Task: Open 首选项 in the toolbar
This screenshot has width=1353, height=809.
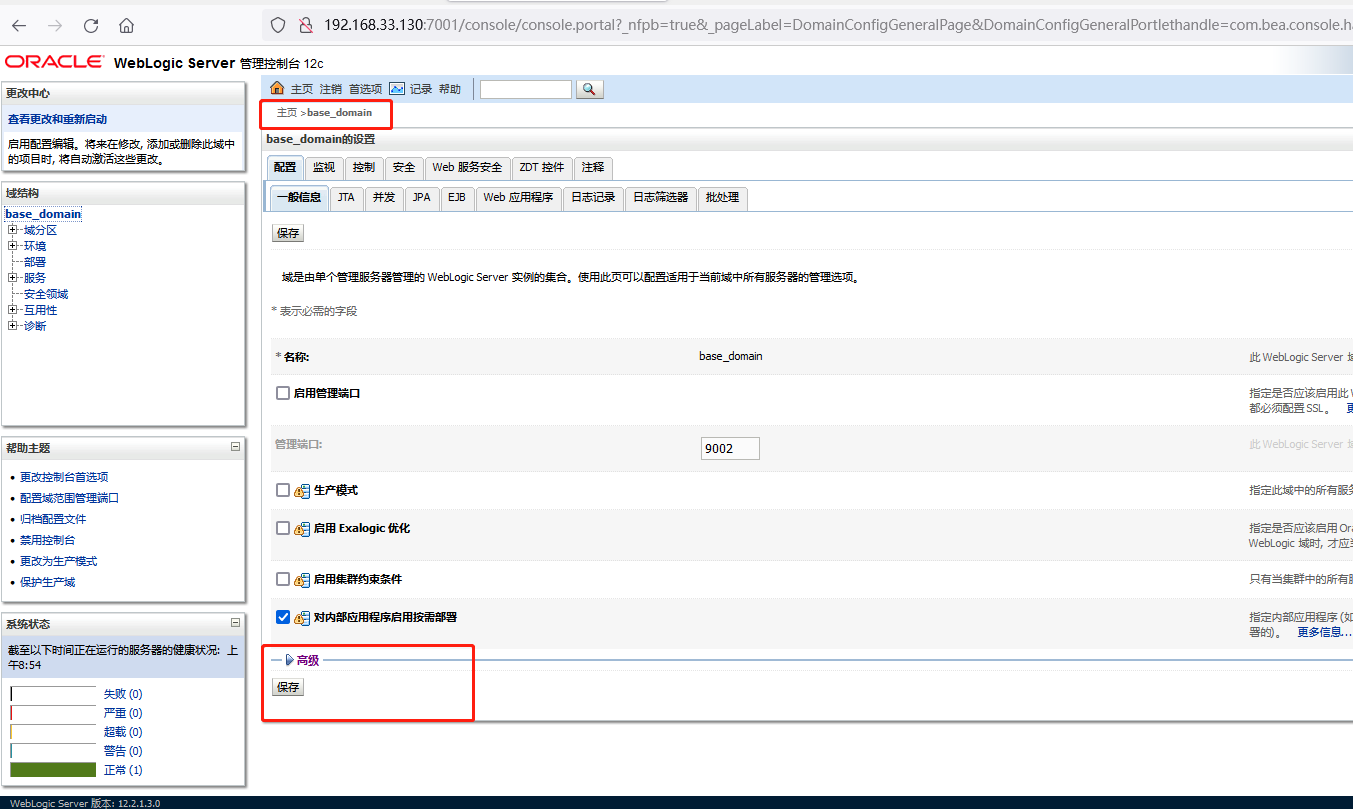Action: point(365,89)
